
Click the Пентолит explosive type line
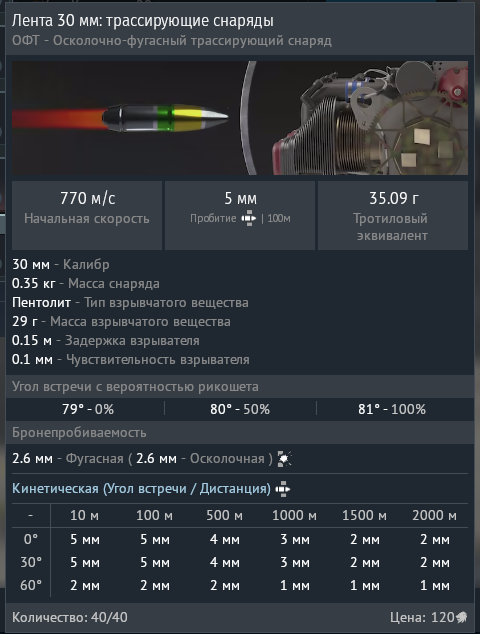coord(130,303)
